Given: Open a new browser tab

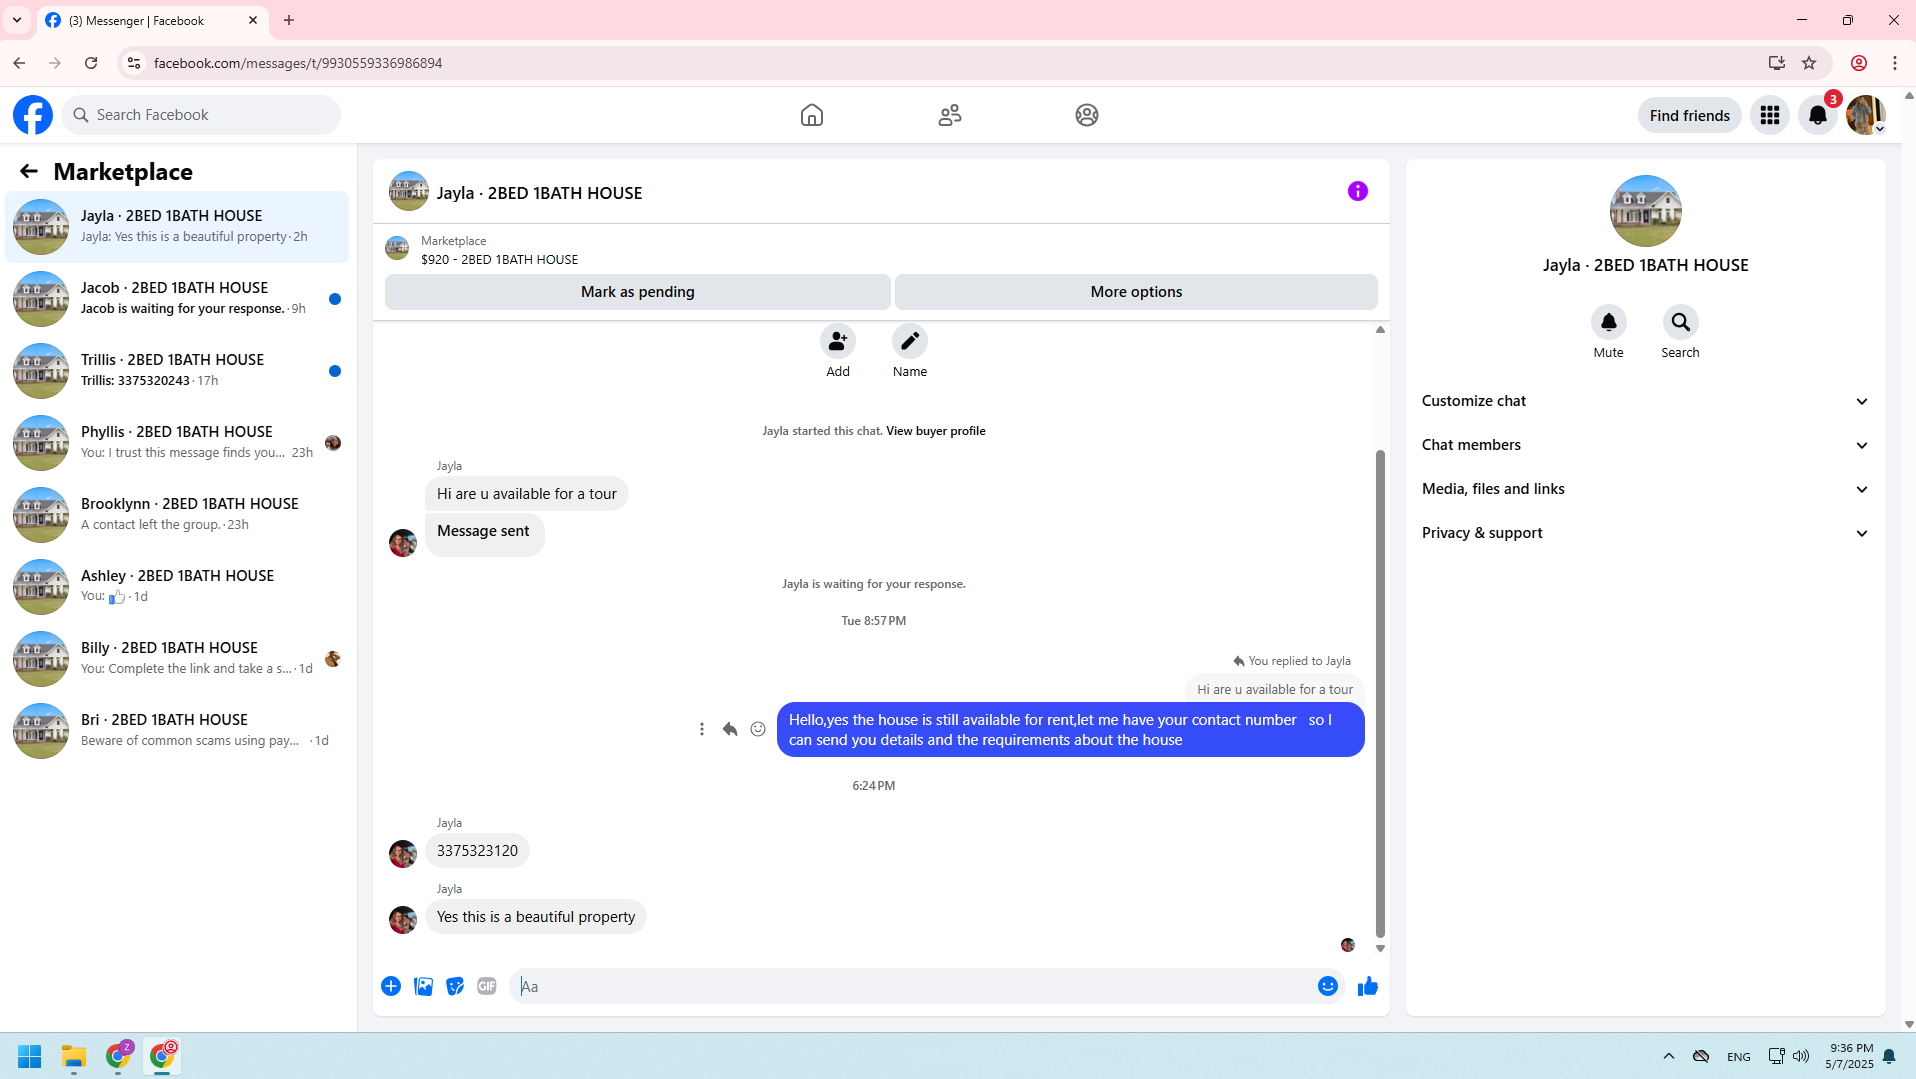Looking at the screenshot, I should click(x=289, y=20).
